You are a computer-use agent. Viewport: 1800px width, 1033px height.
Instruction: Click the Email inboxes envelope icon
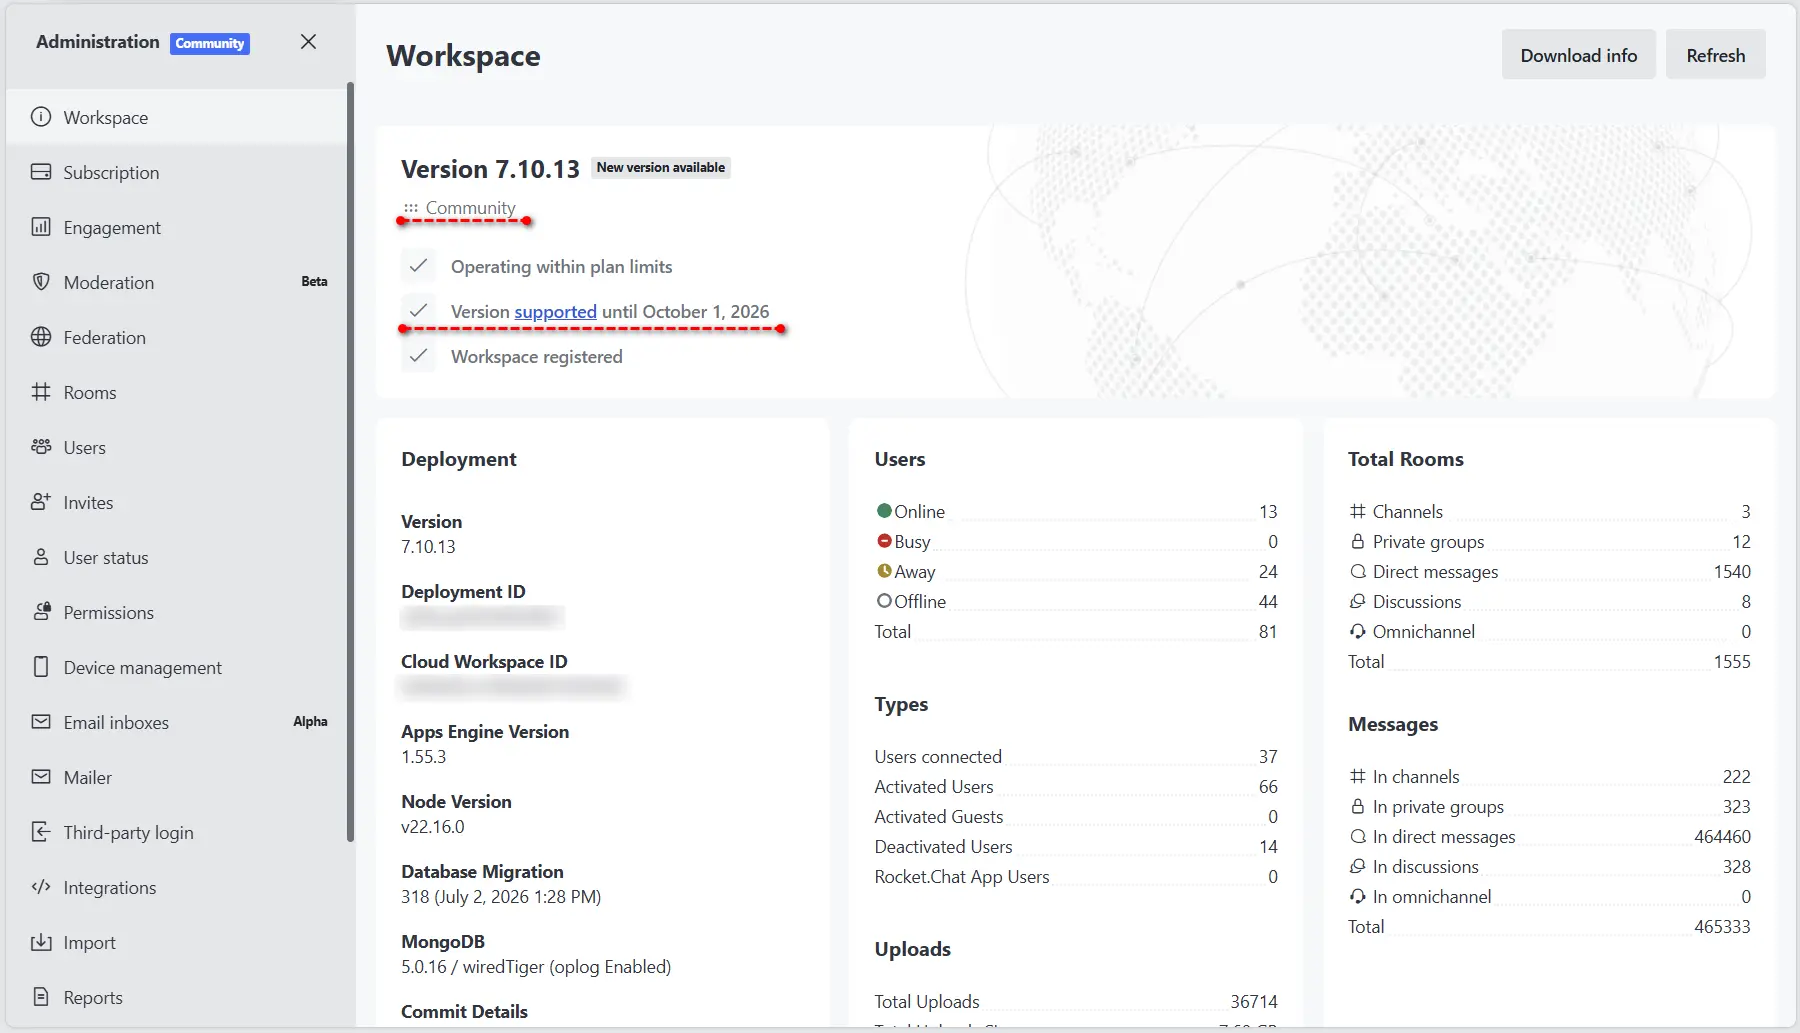tap(41, 722)
